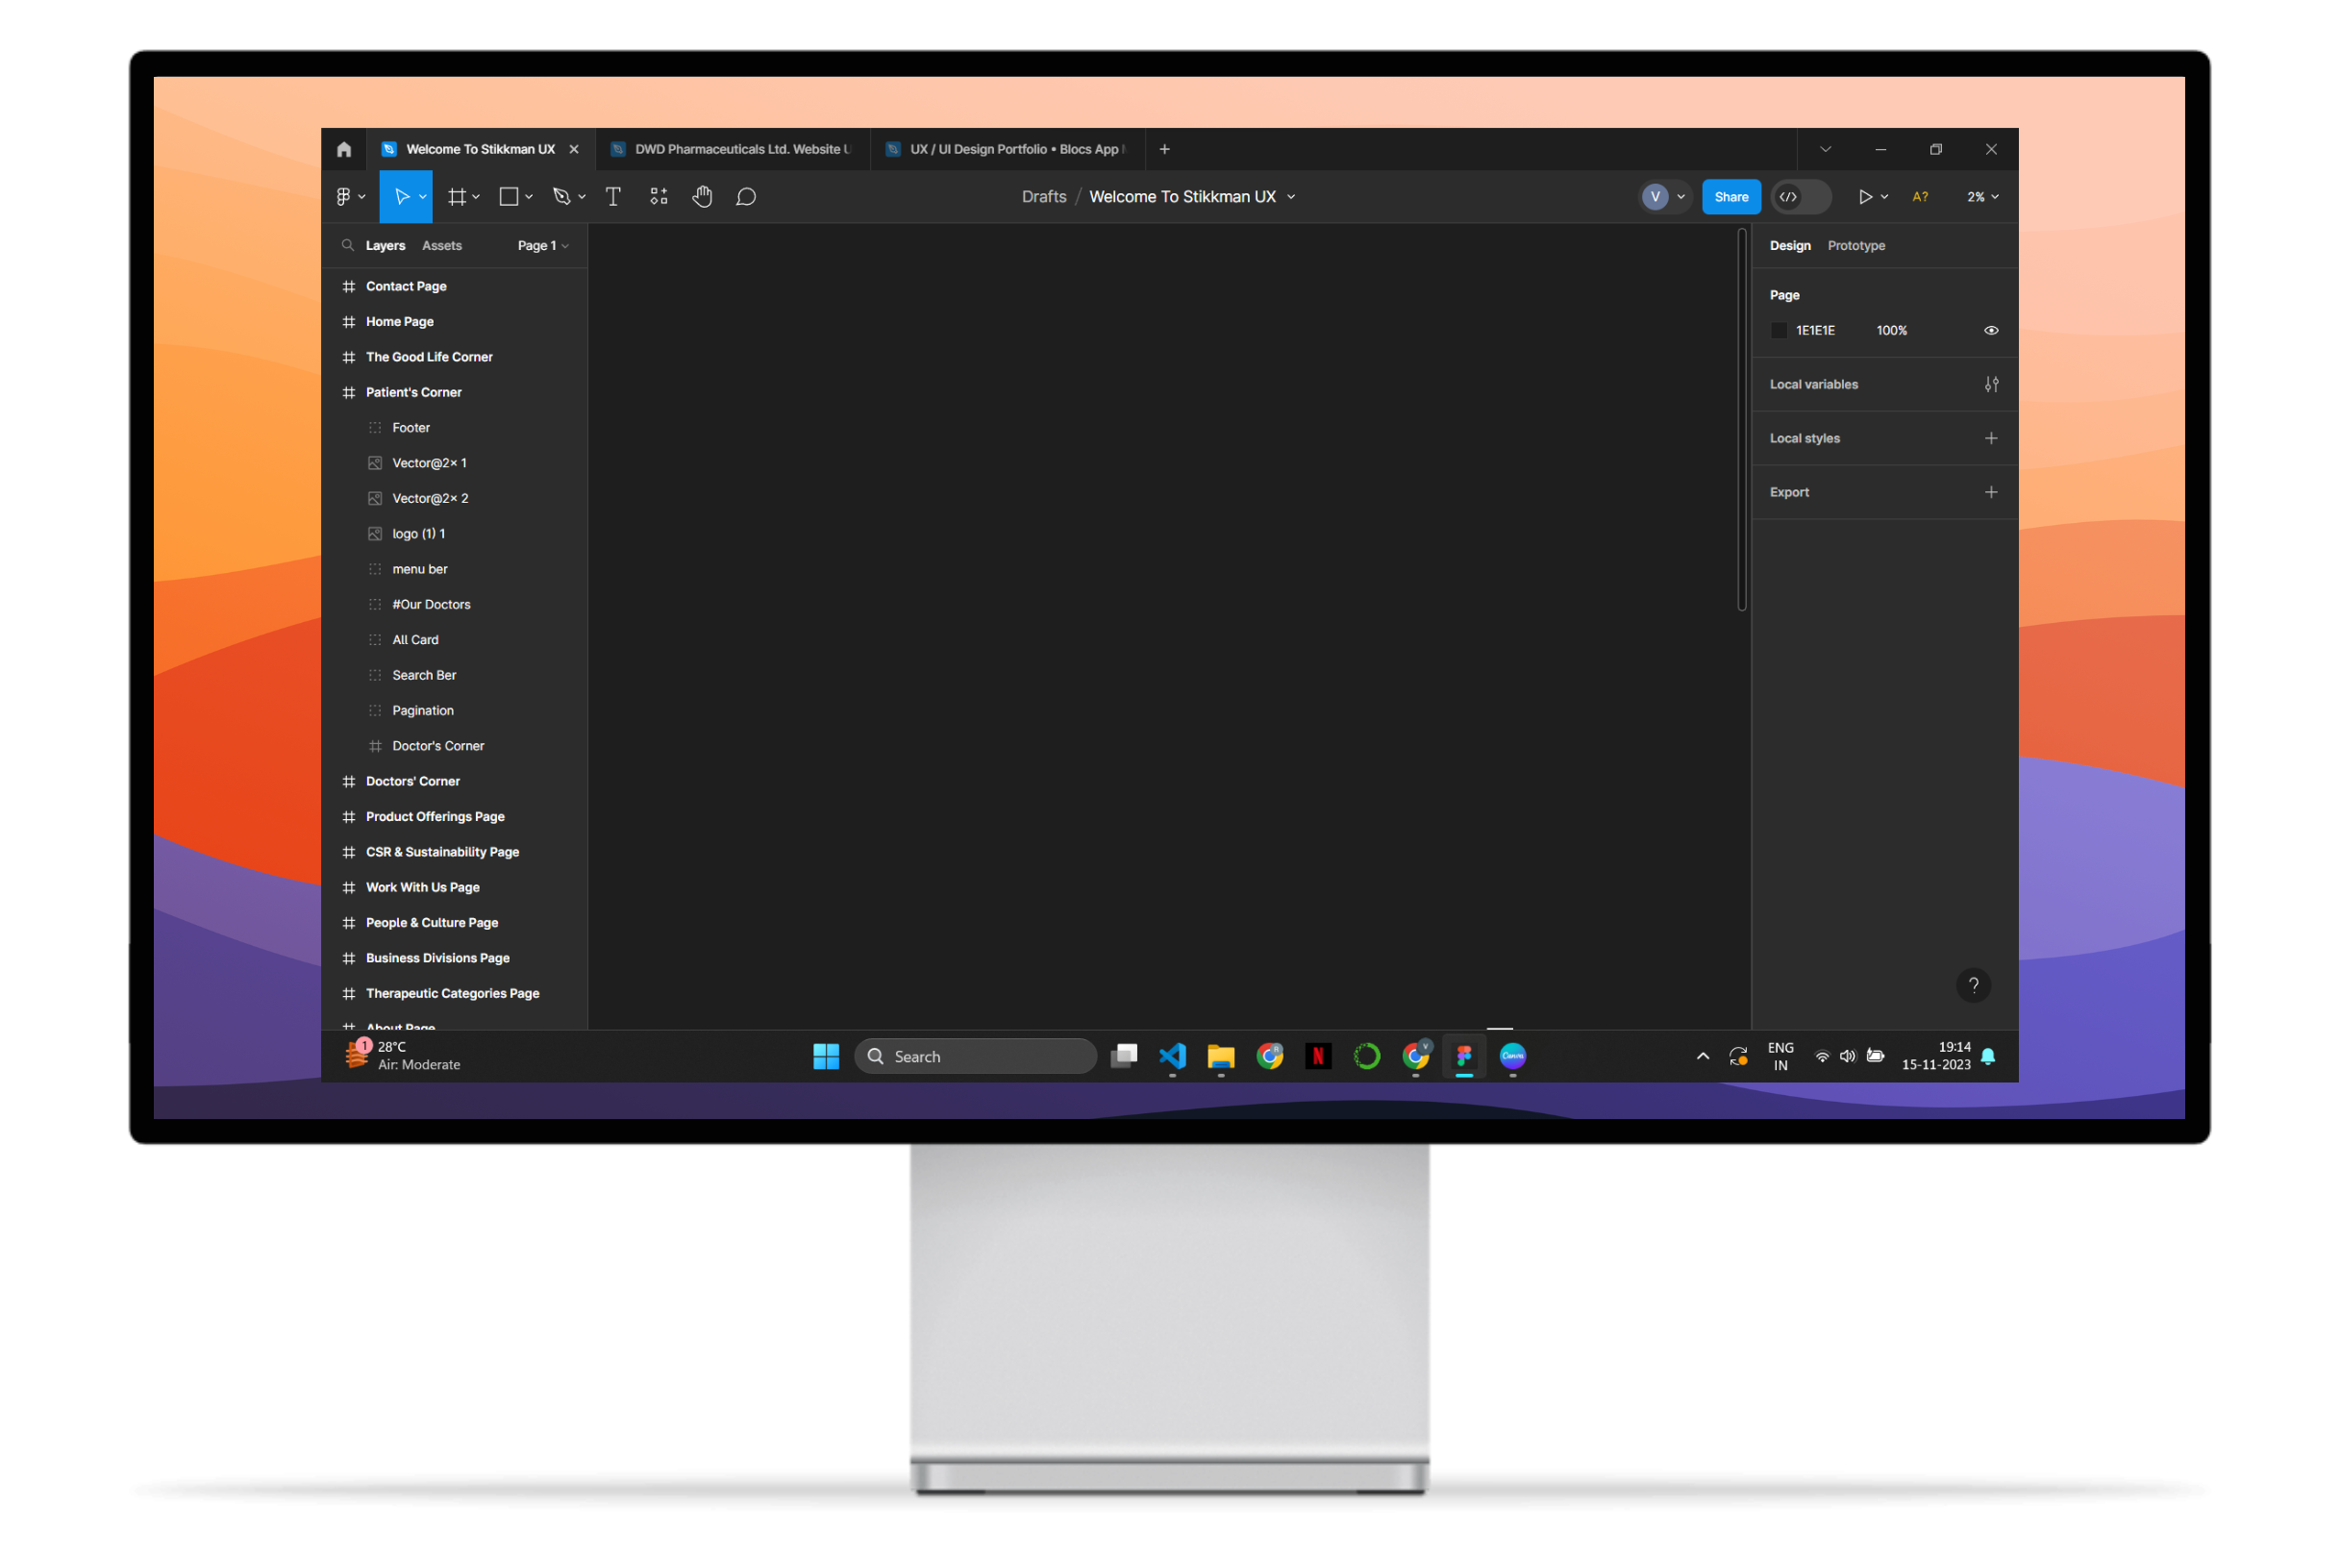Open presentation options dropdown chevron
Image resolution: width=2340 pixels, height=1568 pixels.
pyautogui.click(x=1884, y=197)
